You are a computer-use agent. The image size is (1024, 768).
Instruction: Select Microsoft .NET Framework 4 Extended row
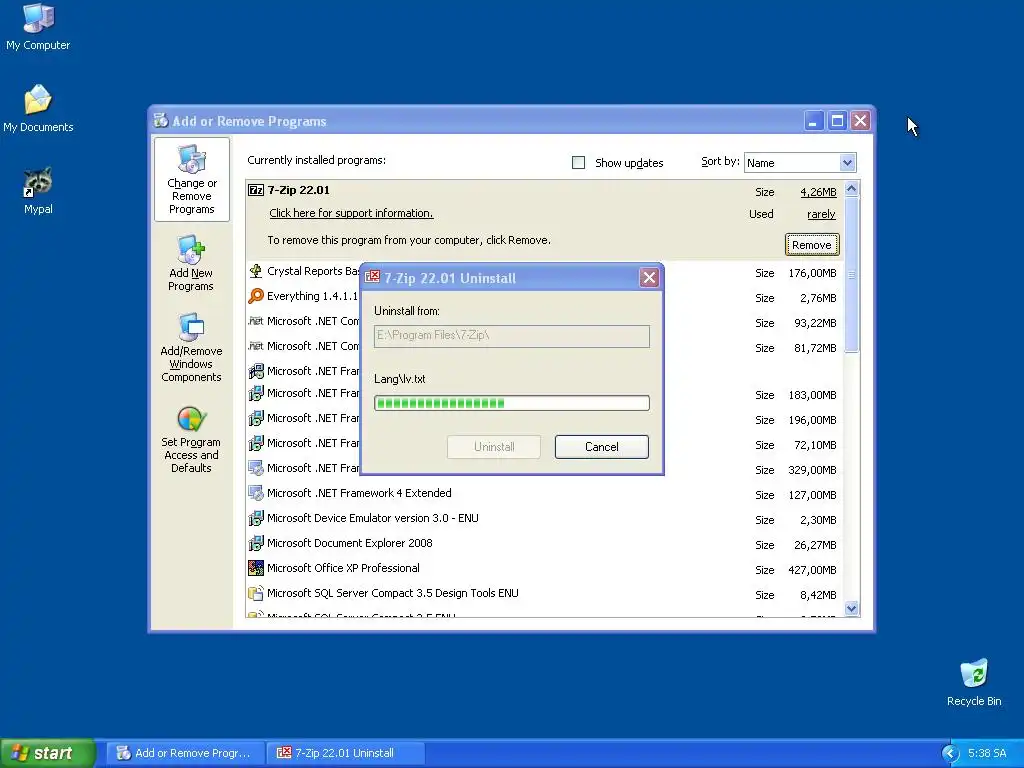click(545, 493)
